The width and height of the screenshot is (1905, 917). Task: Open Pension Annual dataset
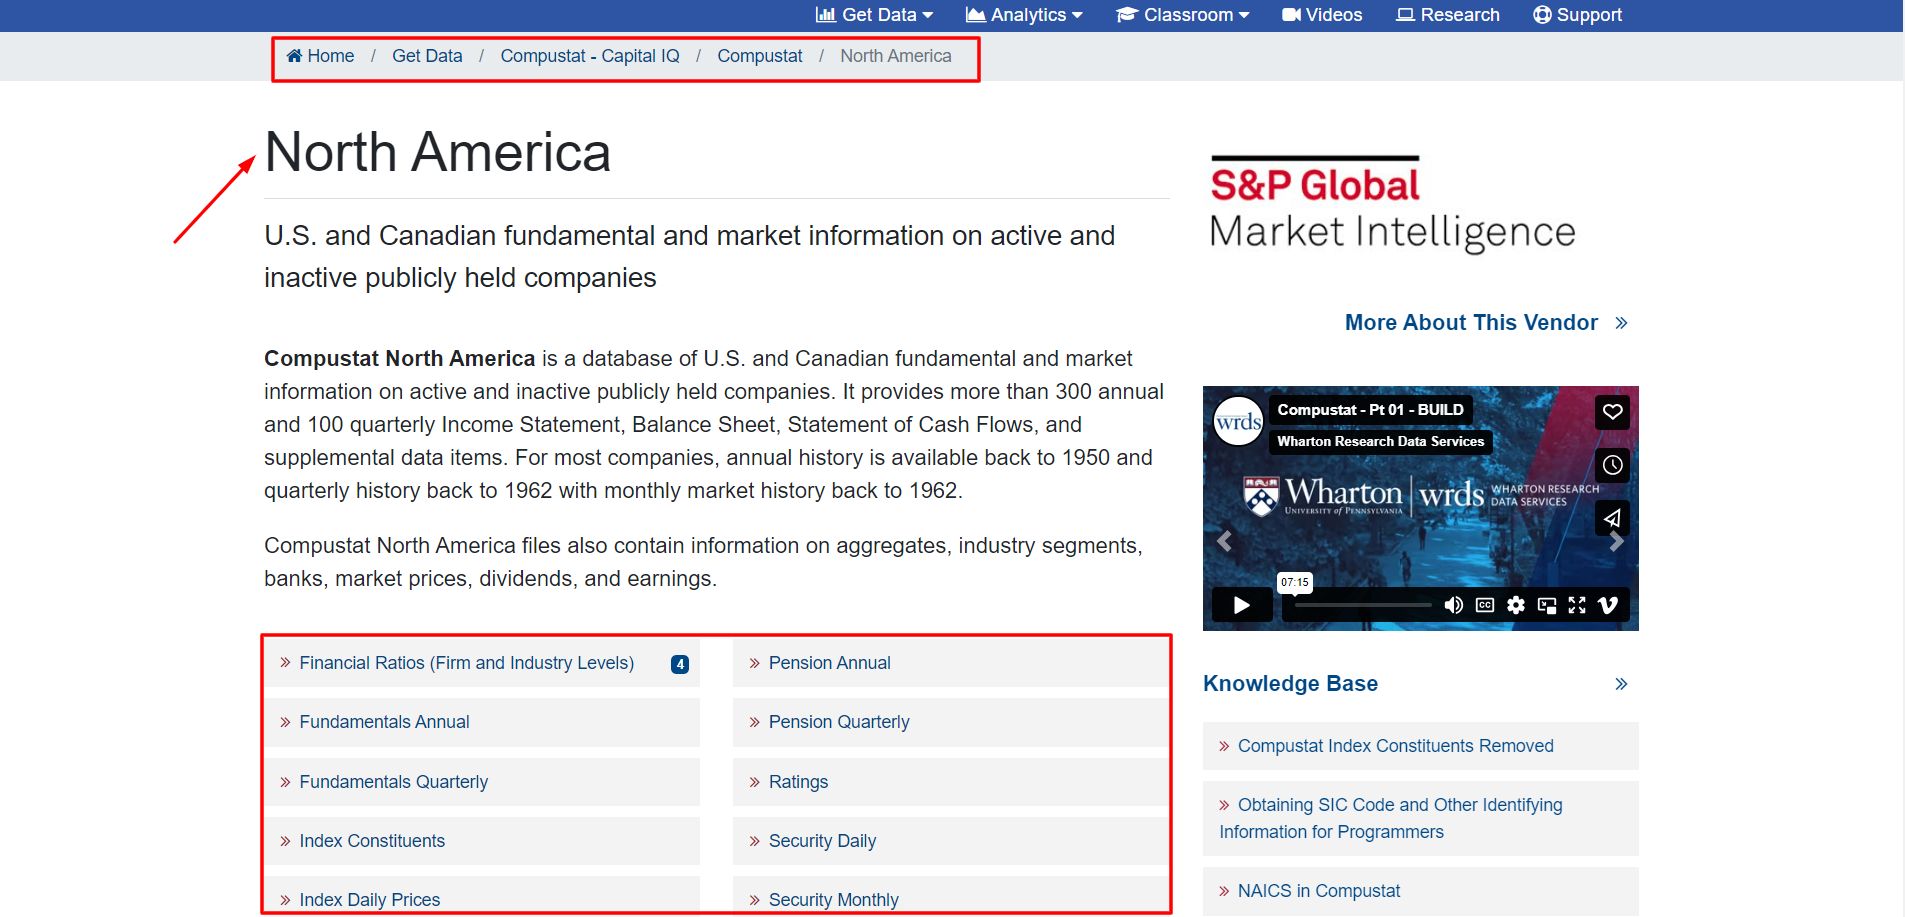829,663
